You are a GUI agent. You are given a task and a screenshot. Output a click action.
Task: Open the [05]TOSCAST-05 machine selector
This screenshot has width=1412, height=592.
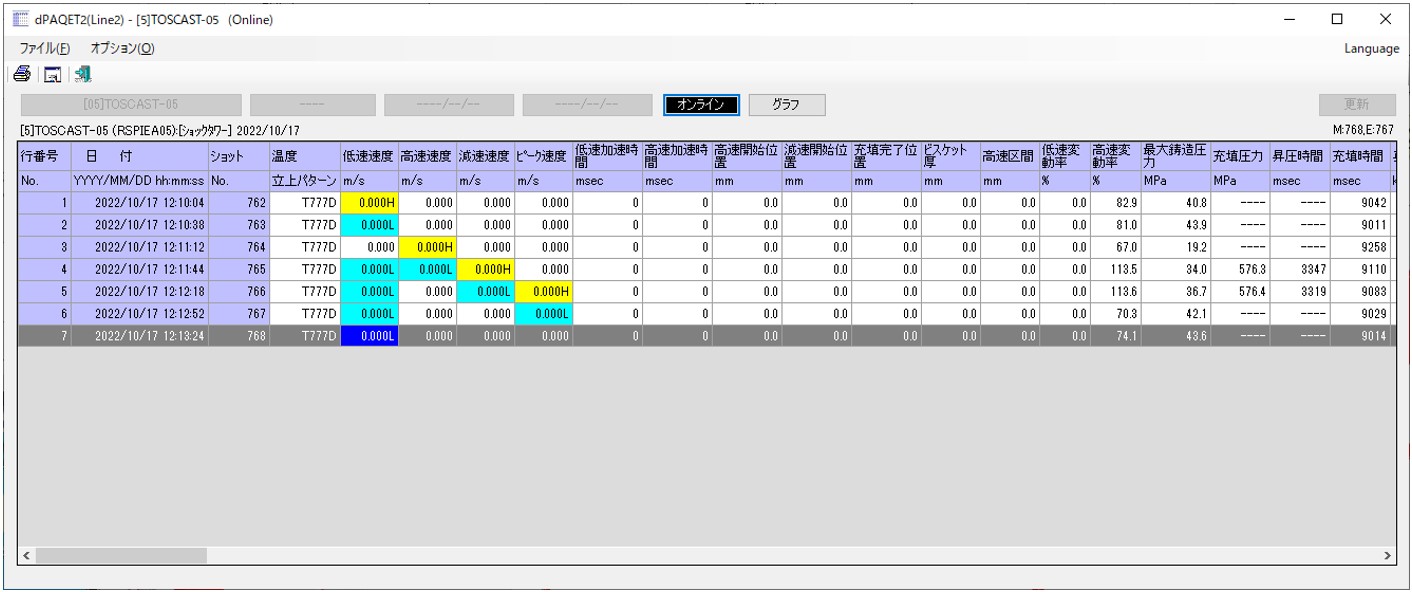[x=131, y=105]
